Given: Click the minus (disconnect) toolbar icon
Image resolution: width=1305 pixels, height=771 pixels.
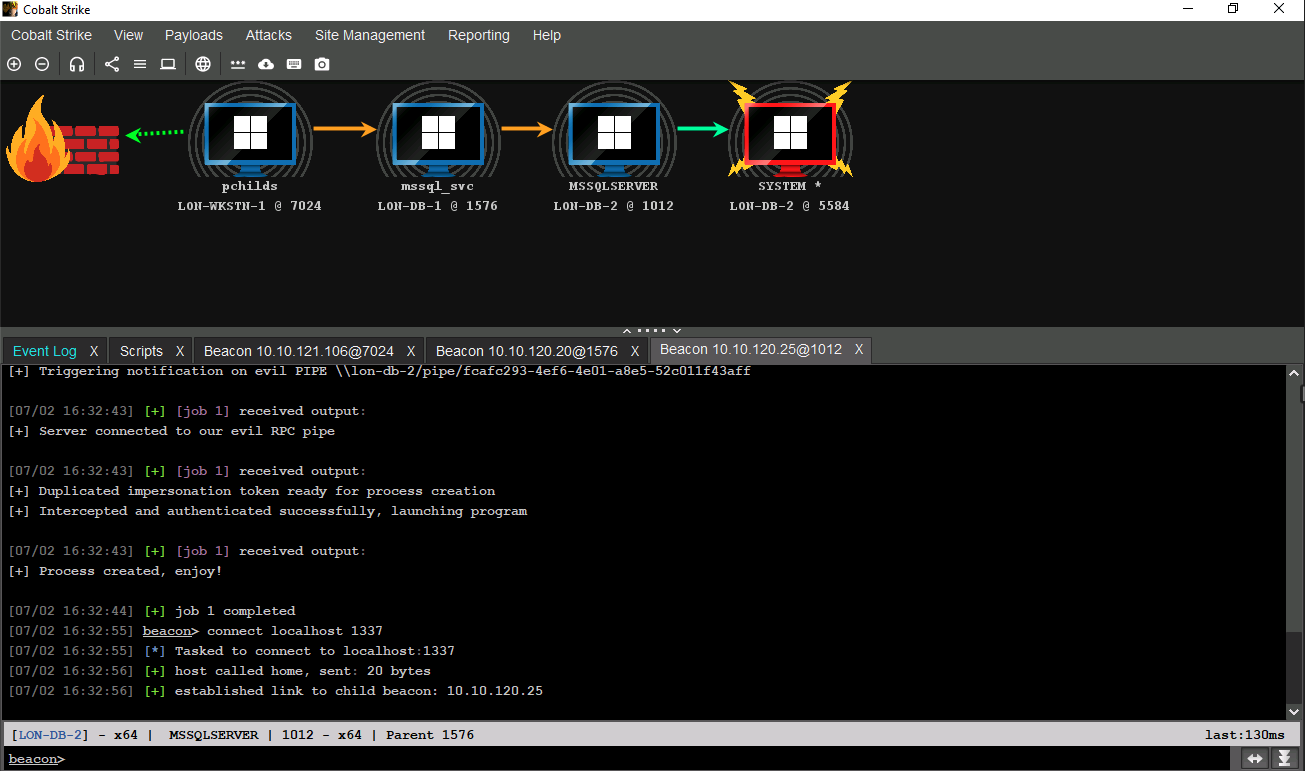Looking at the screenshot, I should point(42,64).
